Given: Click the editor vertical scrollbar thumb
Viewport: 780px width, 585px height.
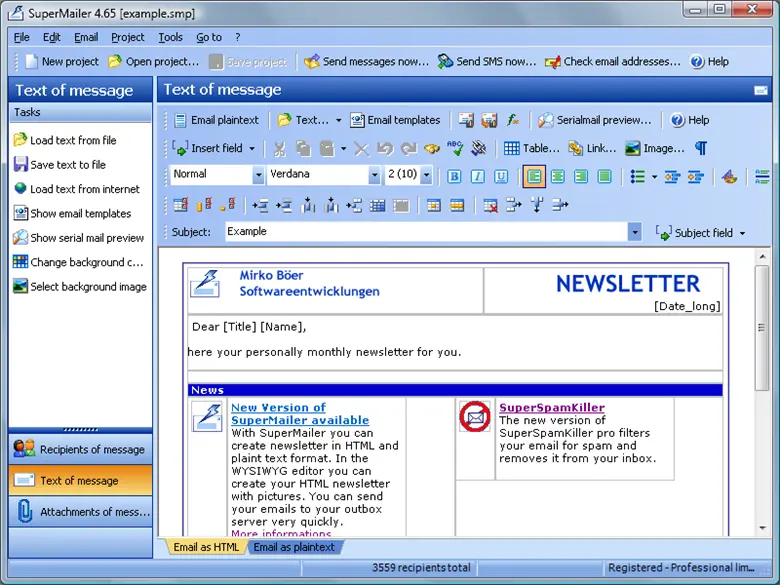Looking at the screenshot, I should click(x=762, y=327).
